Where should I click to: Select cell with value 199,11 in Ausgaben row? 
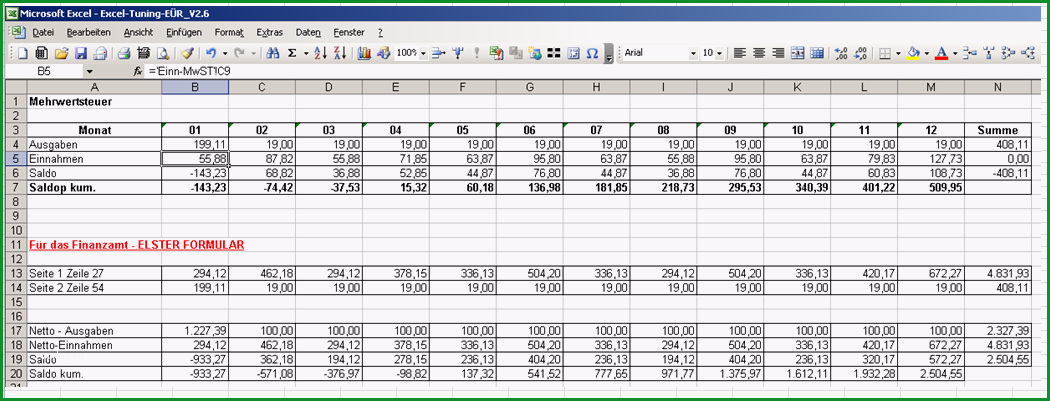[195, 145]
